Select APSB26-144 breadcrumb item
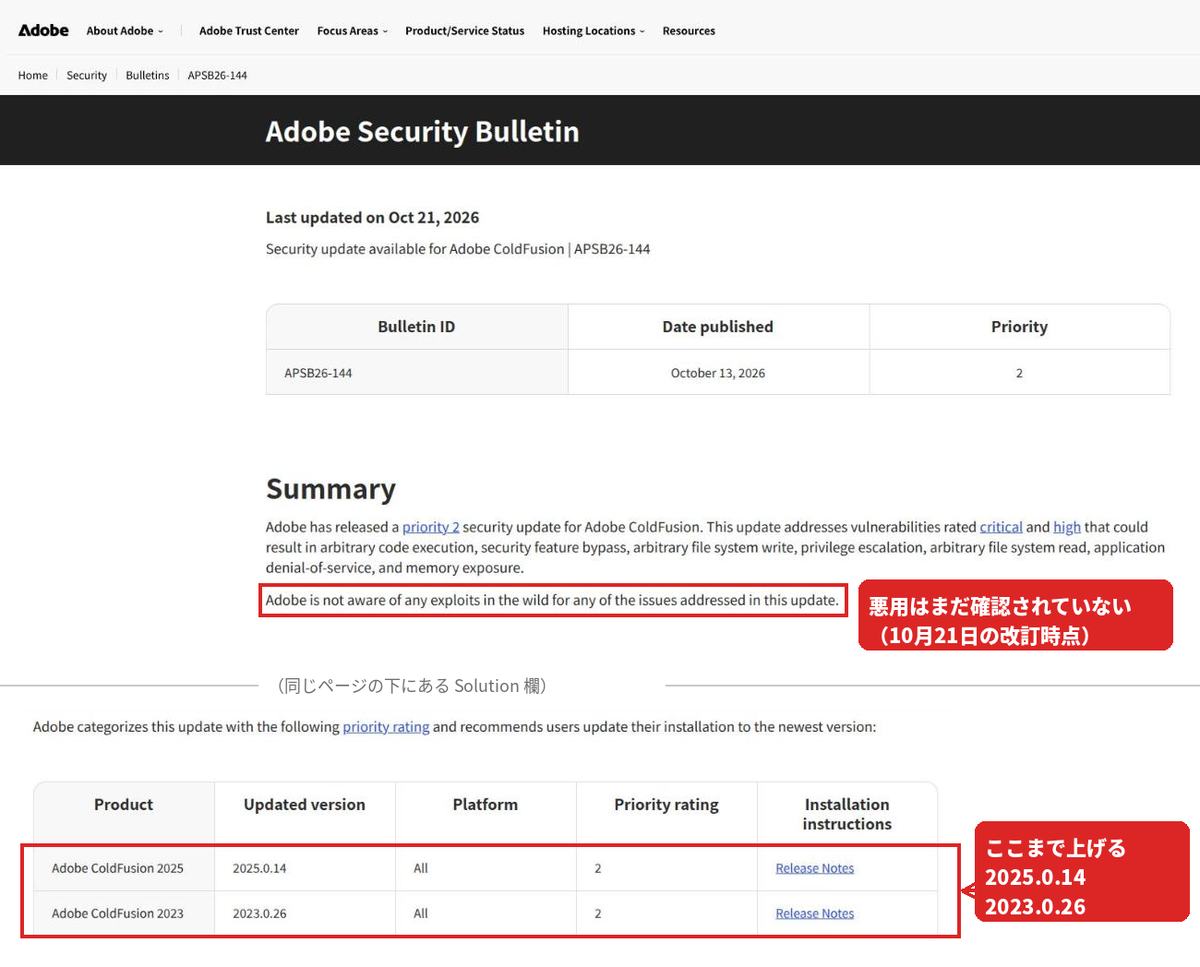Screen dimensions: 1200x967 217,75
